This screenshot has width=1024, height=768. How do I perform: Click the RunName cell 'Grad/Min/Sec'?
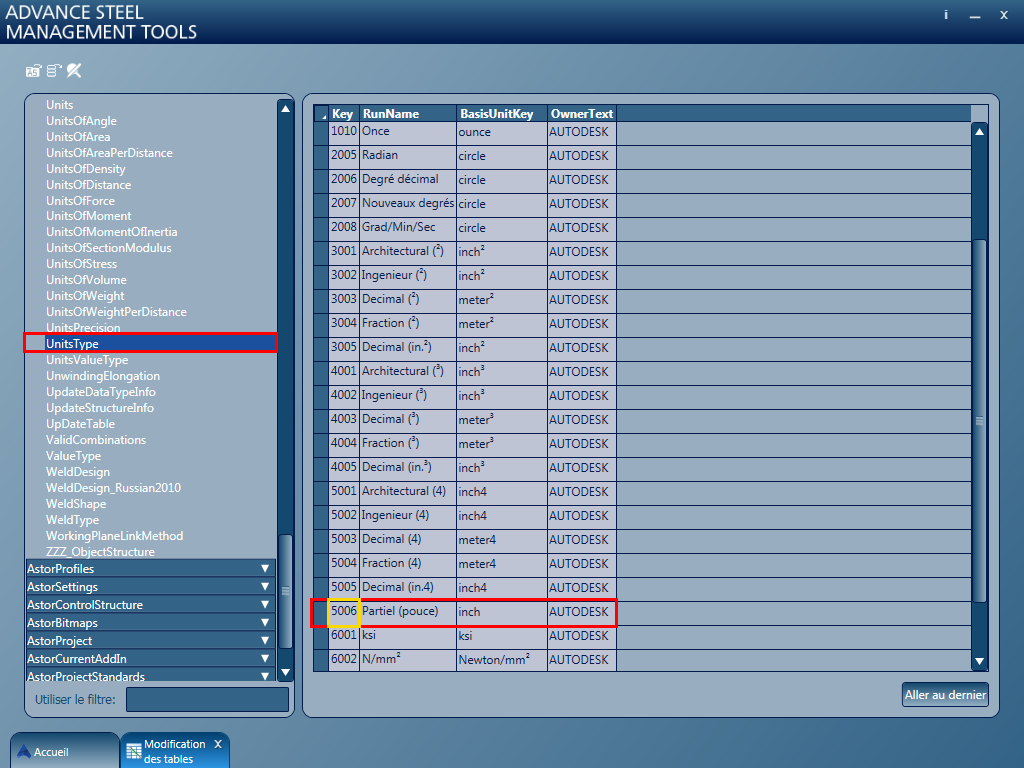point(408,229)
